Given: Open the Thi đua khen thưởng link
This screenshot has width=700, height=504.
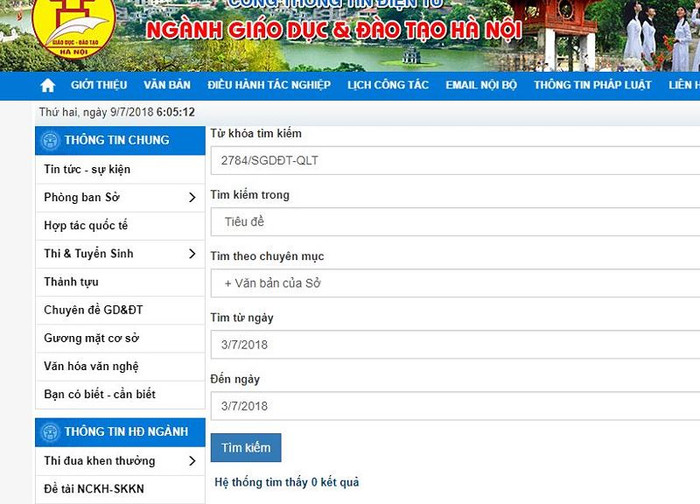Looking at the screenshot, I should tap(100, 461).
